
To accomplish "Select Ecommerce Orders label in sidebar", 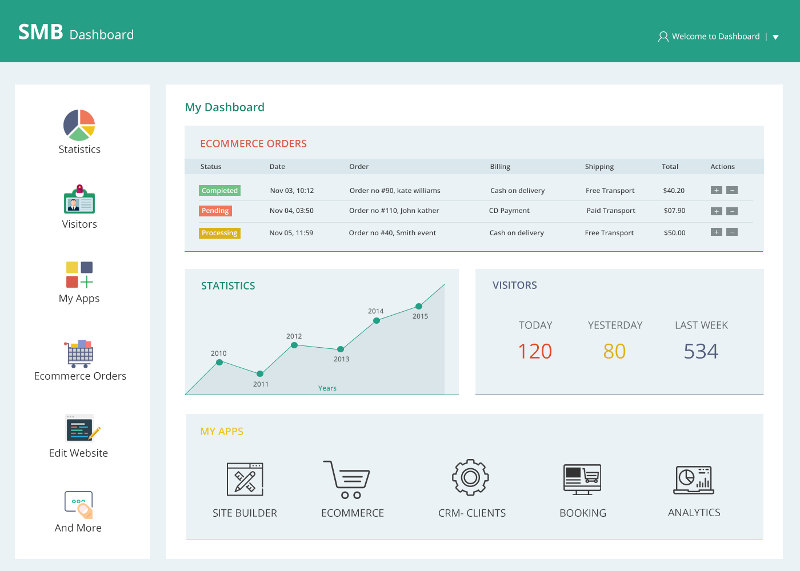I will [x=80, y=376].
